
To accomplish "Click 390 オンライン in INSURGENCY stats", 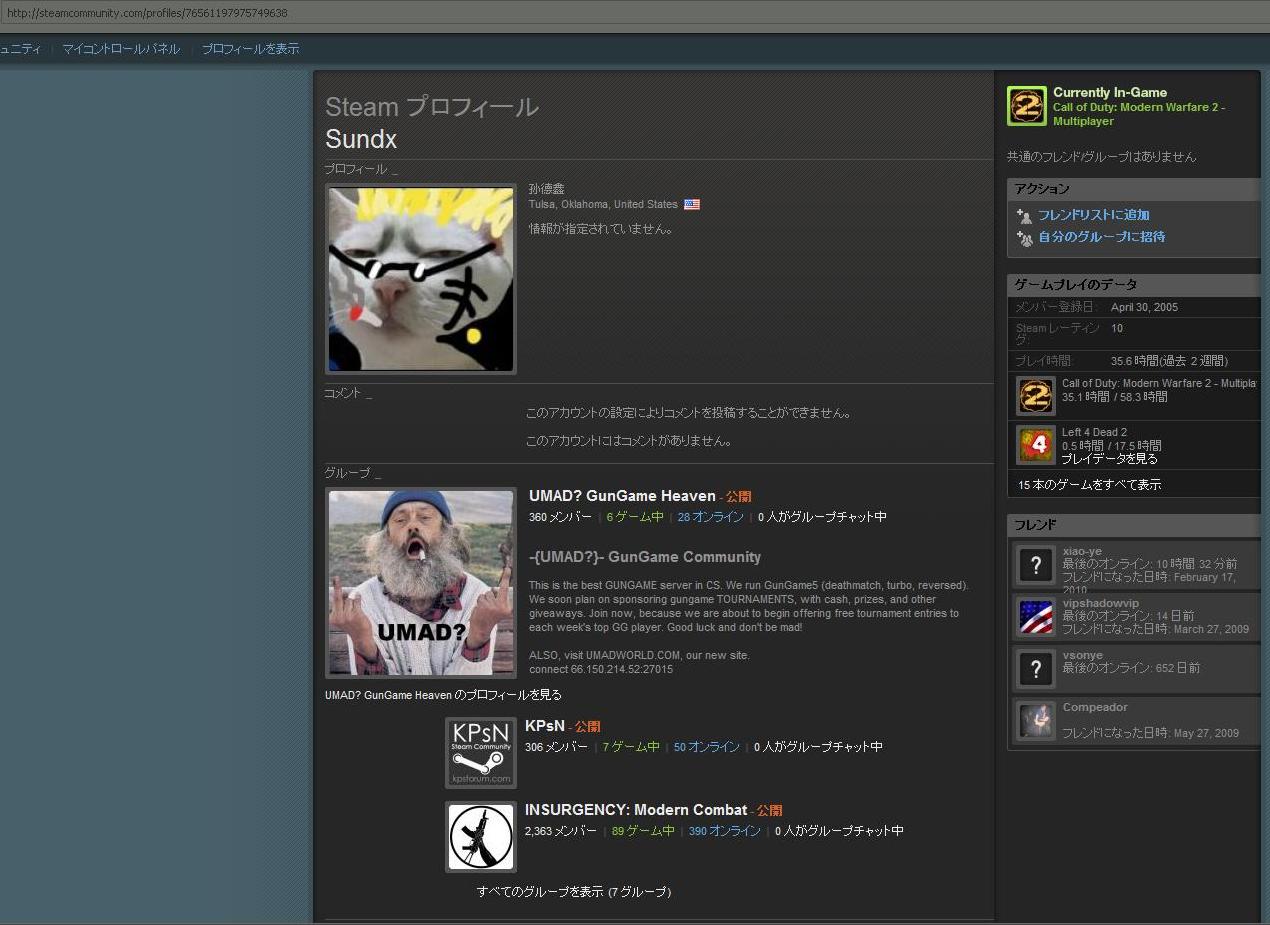I will (x=725, y=831).
